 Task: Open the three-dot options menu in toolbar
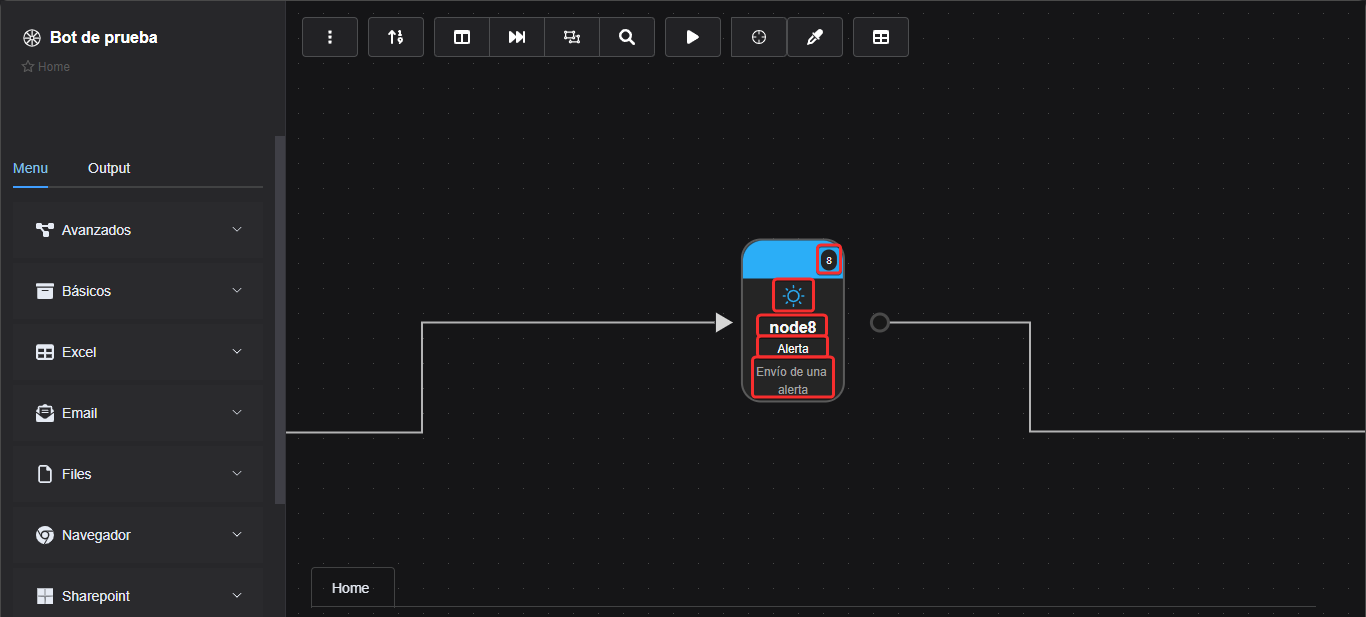[330, 37]
